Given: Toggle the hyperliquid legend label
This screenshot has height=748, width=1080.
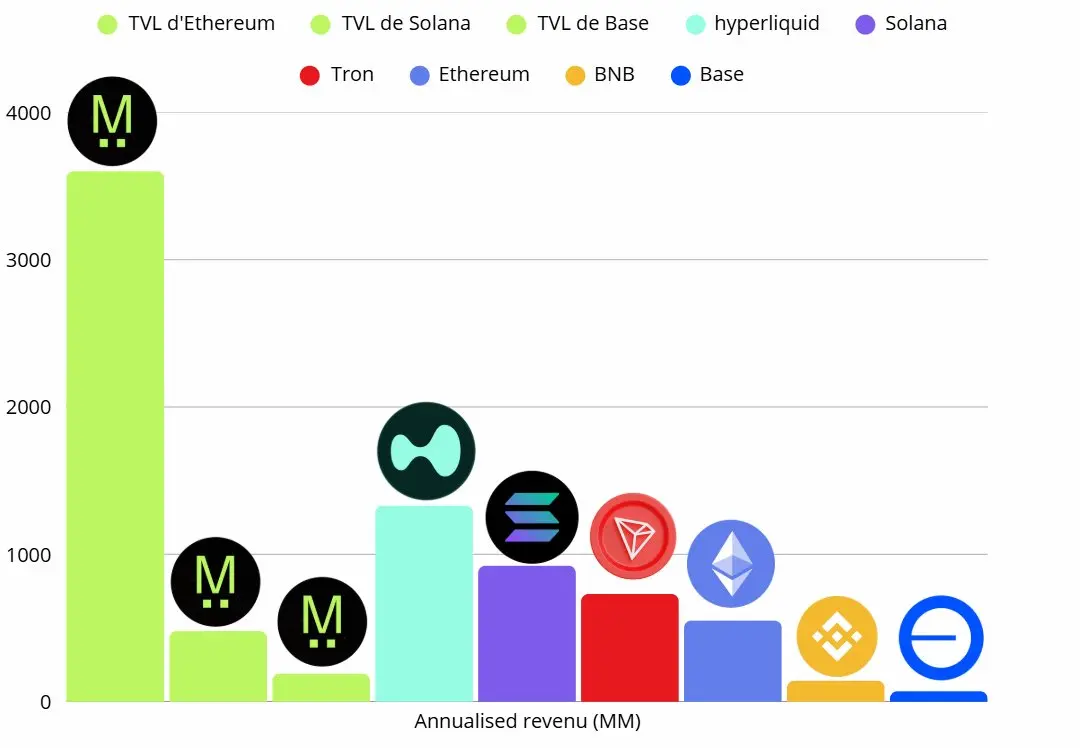Looking at the screenshot, I should [767, 23].
